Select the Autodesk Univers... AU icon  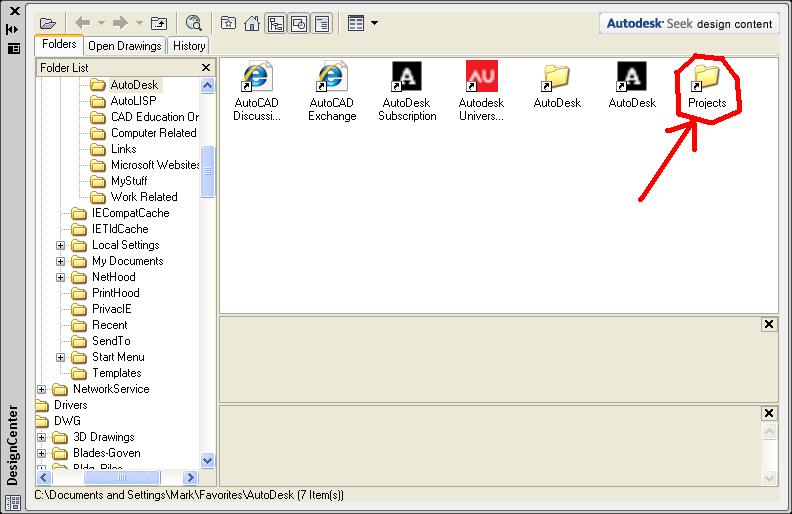click(481, 91)
